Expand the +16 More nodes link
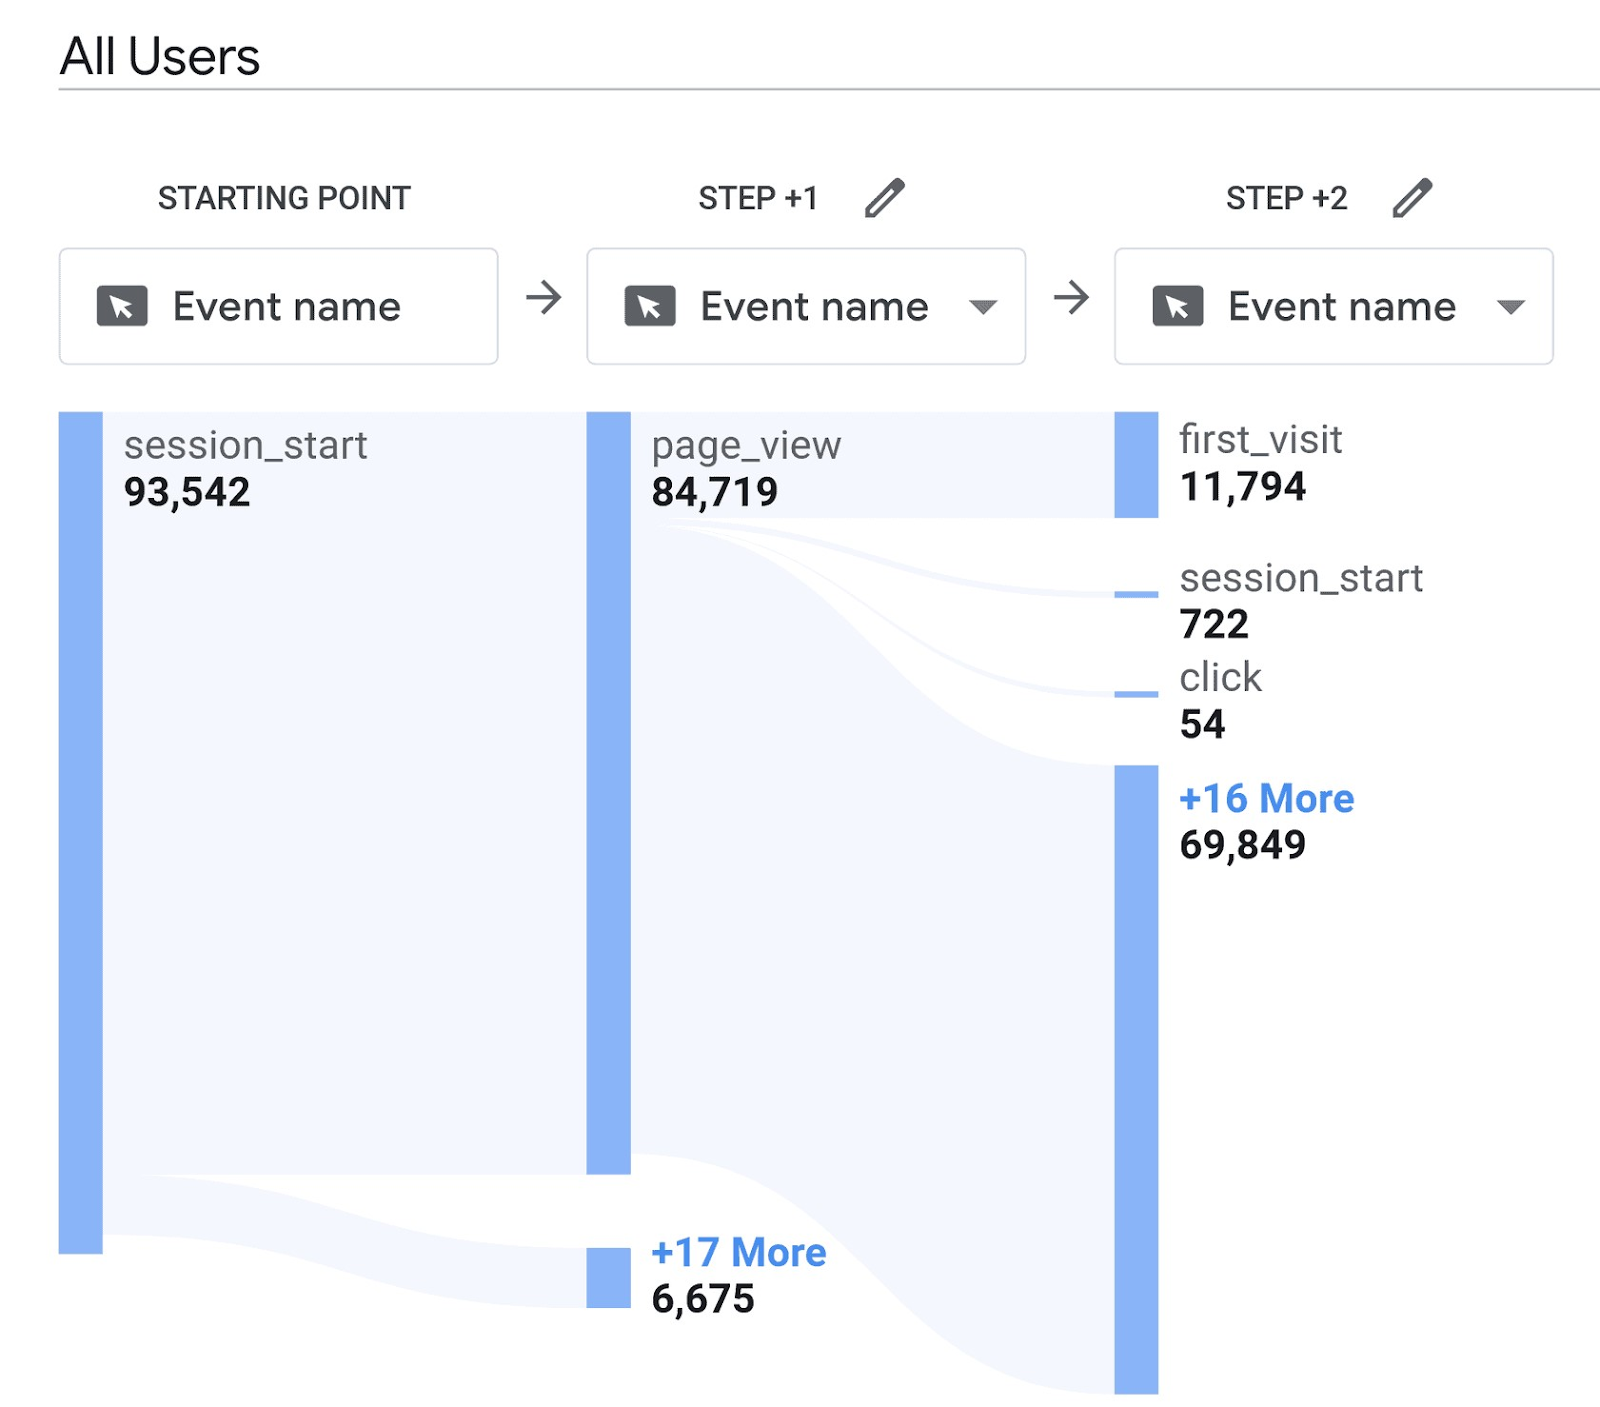1600x1407 pixels. click(1267, 798)
